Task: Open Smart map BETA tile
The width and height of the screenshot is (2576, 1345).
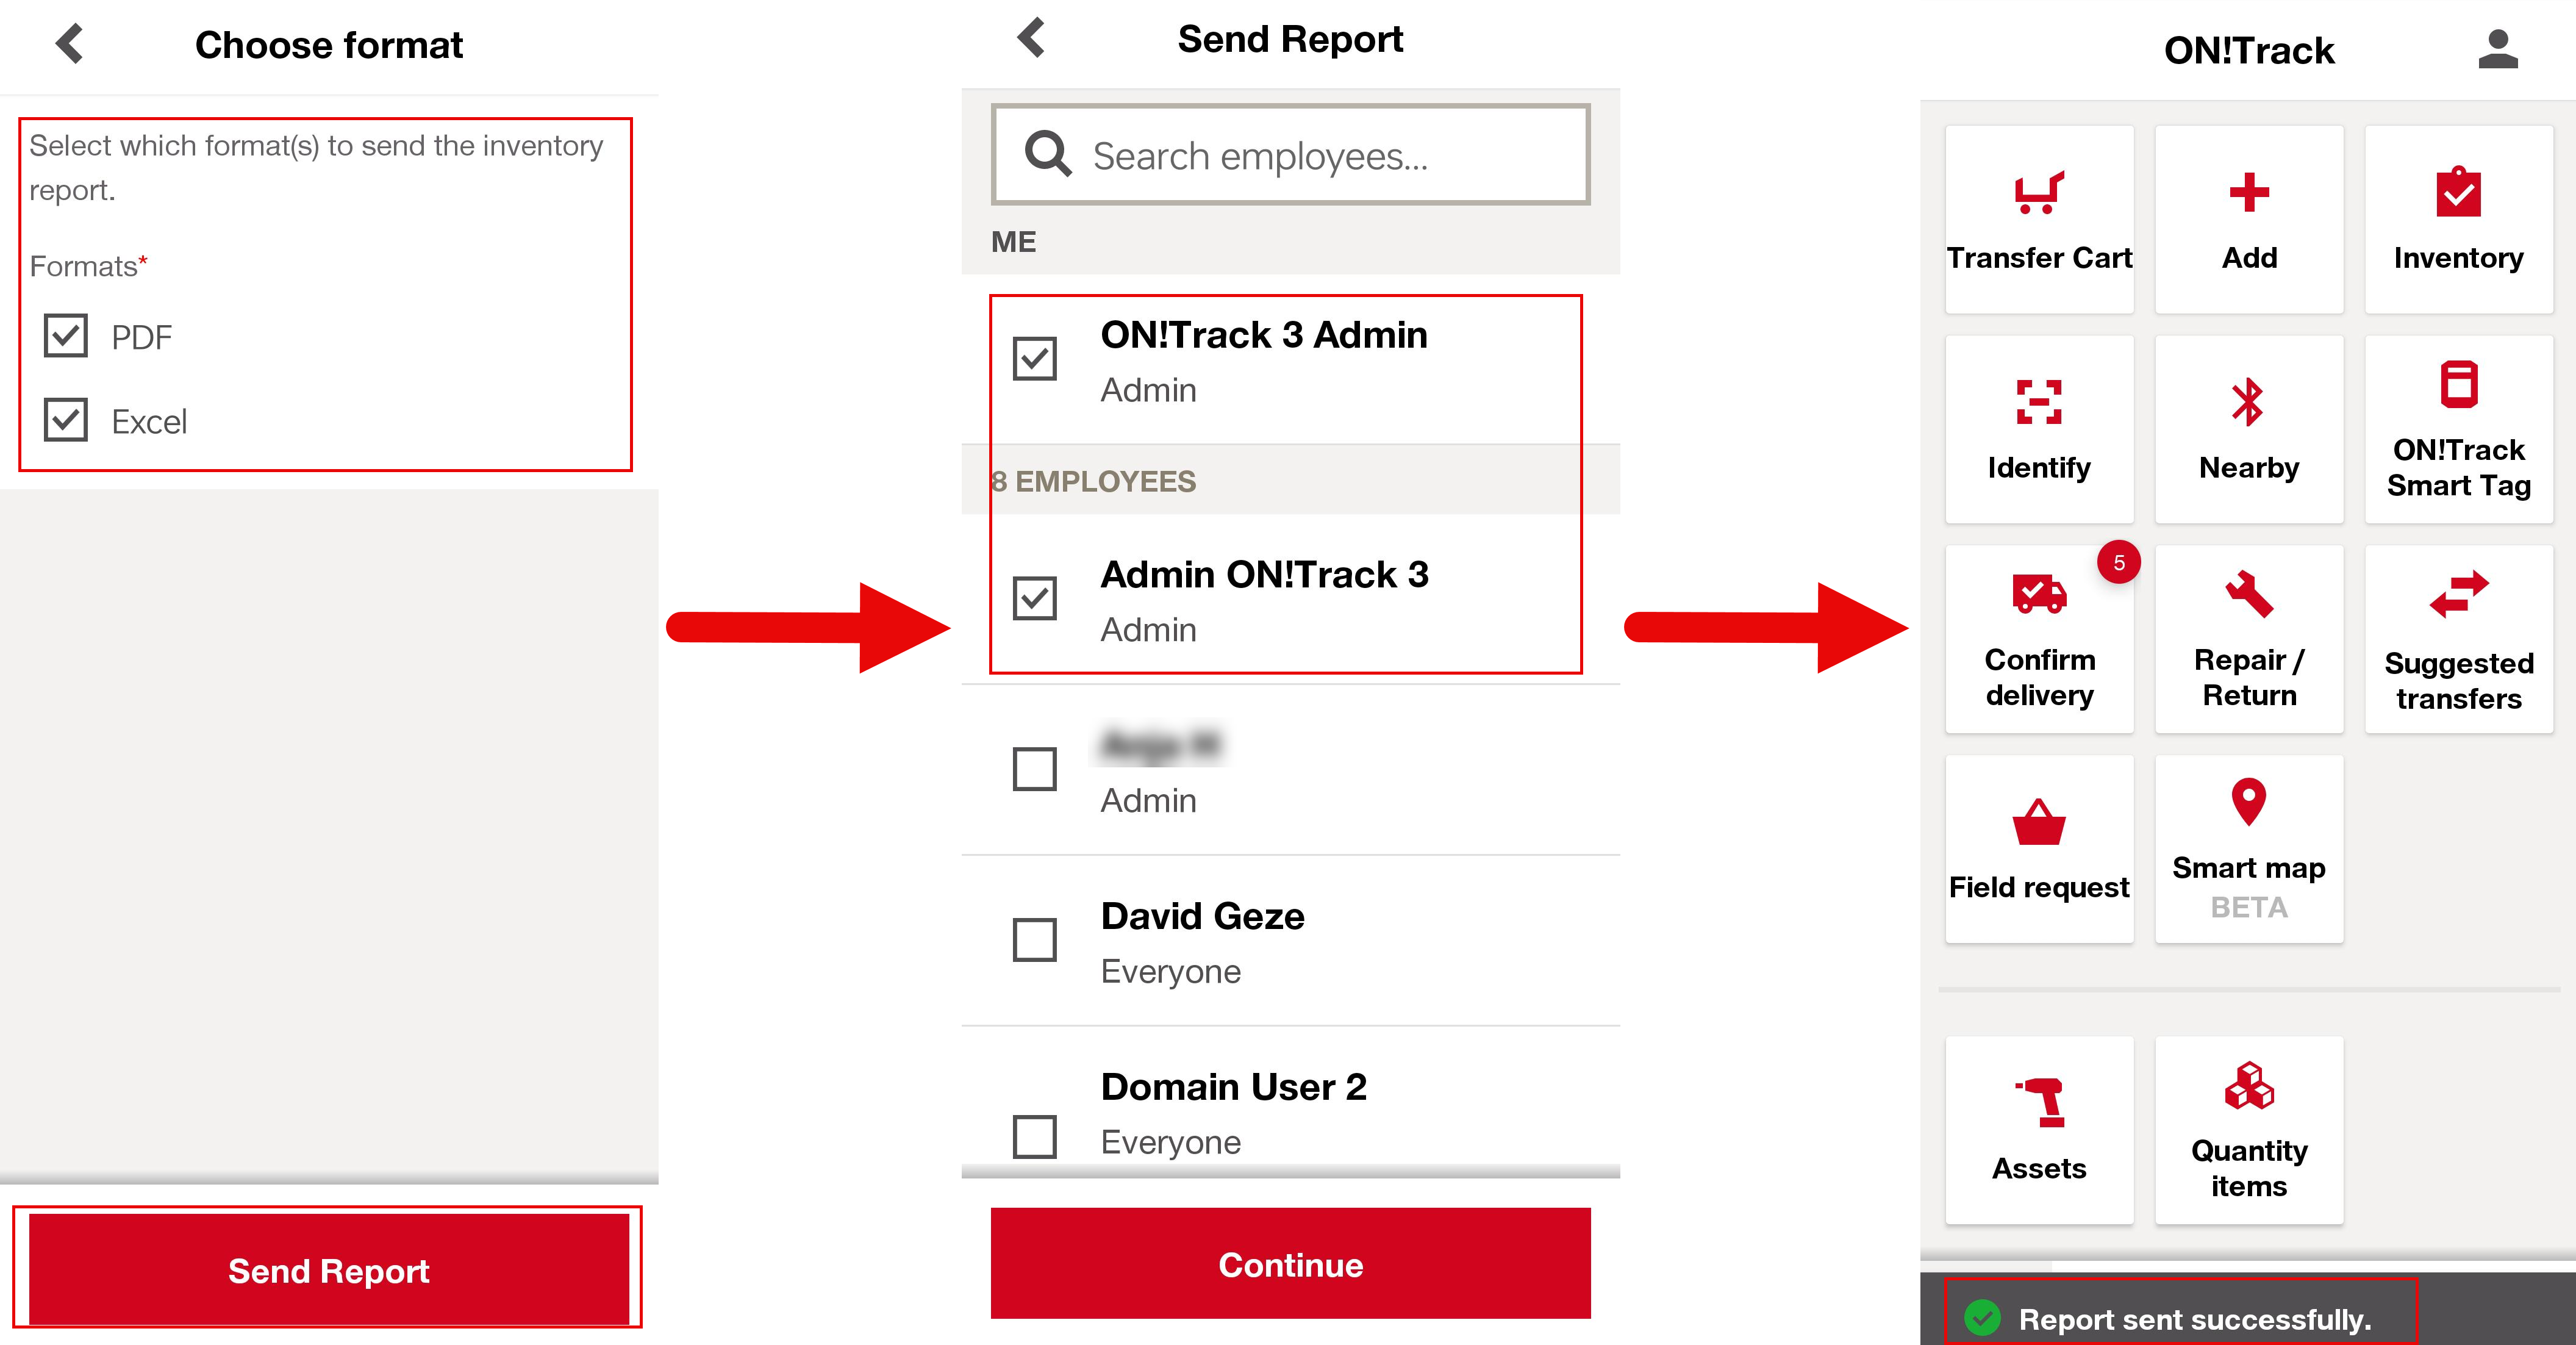Action: coord(2249,849)
